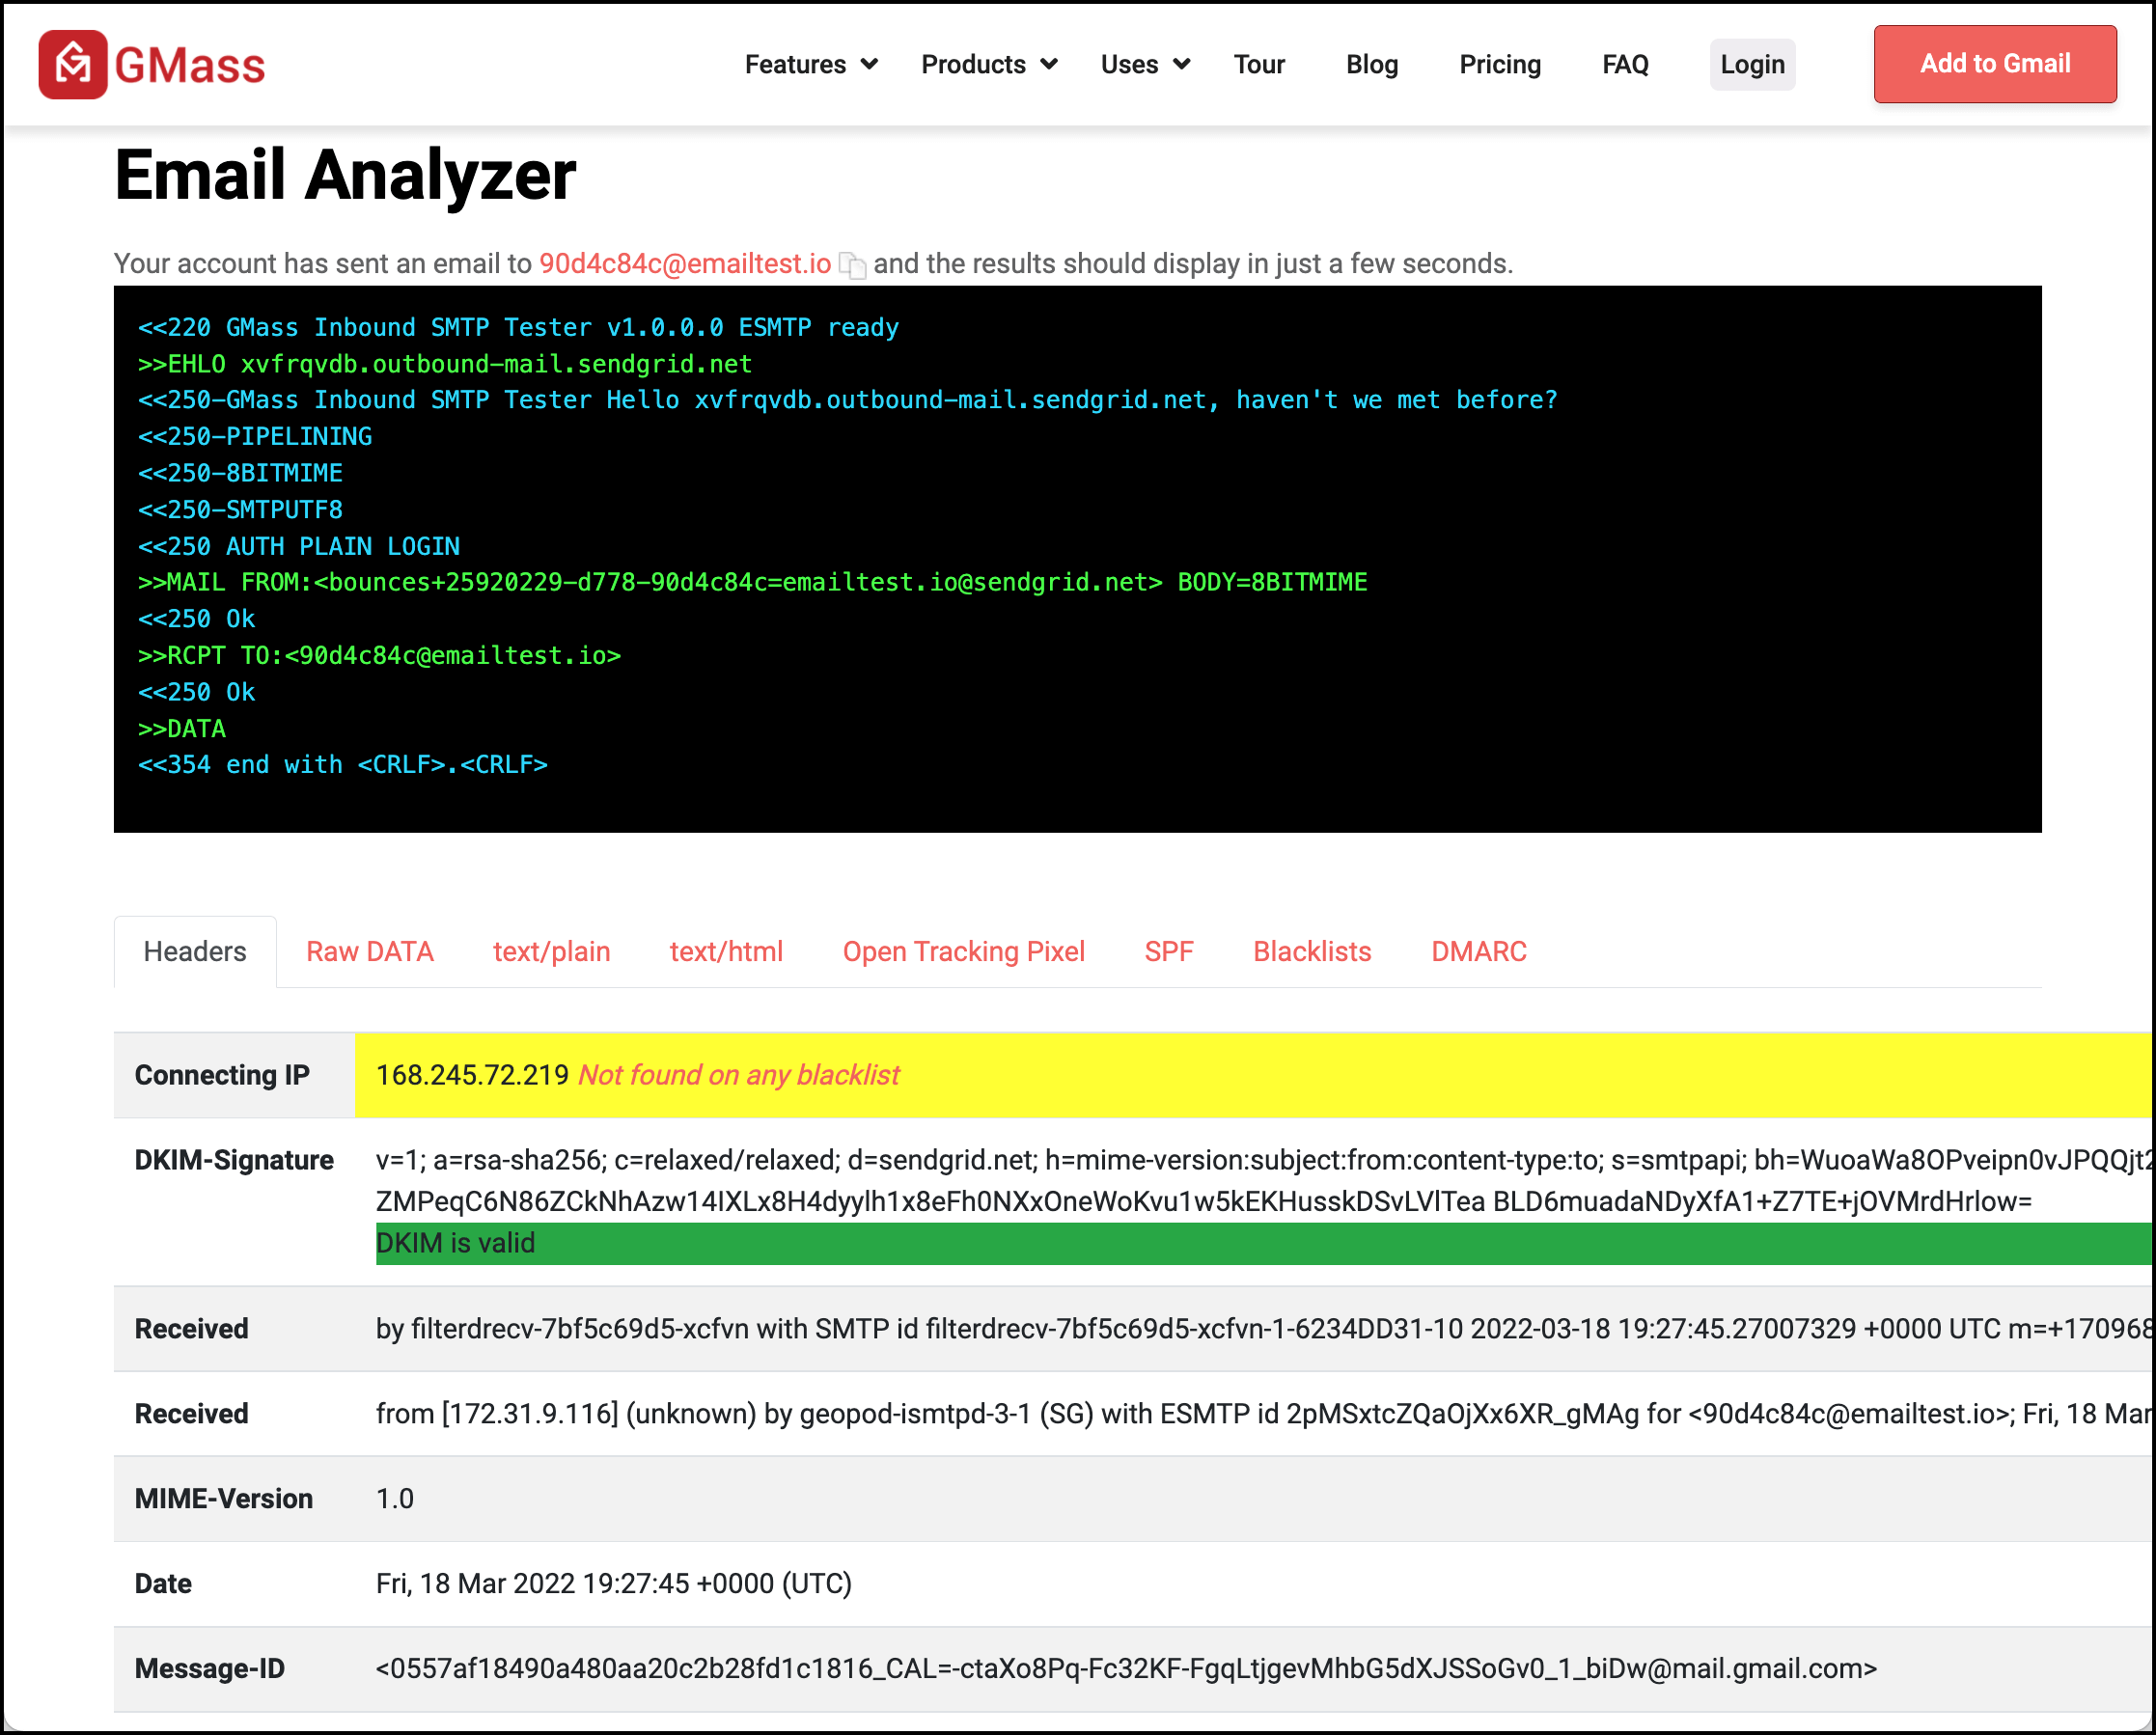Image resolution: width=2156 pixels, height=1735 pixels.
Task: Click the Received row starting 'from [172.31.9.116]'
Action: coord(1134,1413)
